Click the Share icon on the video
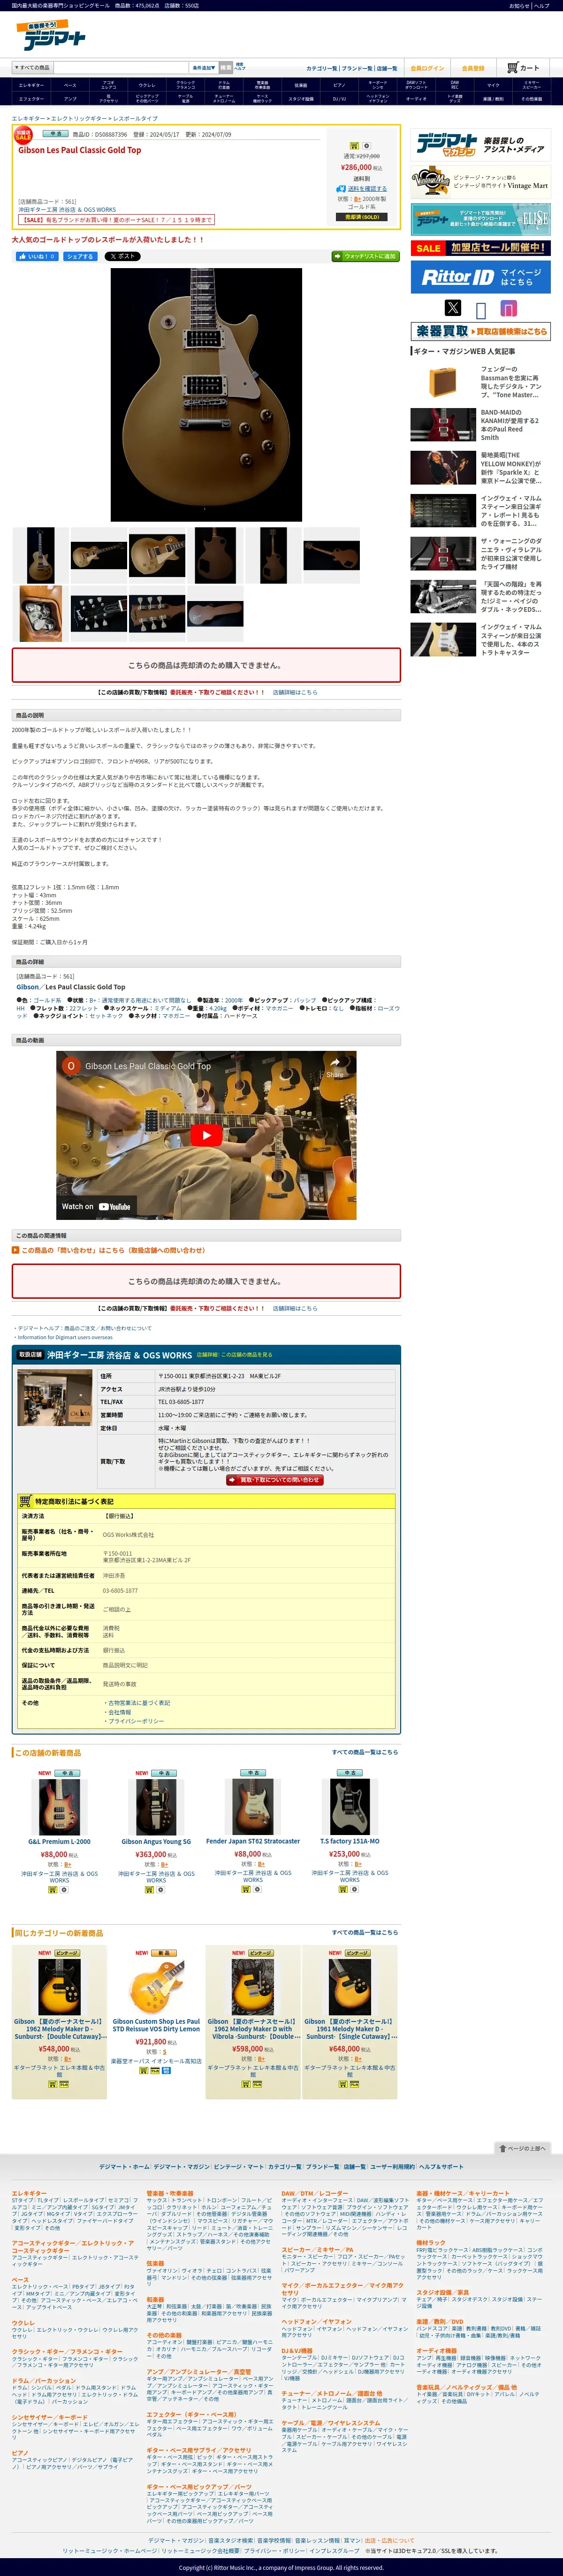 tap(335, 1067)
